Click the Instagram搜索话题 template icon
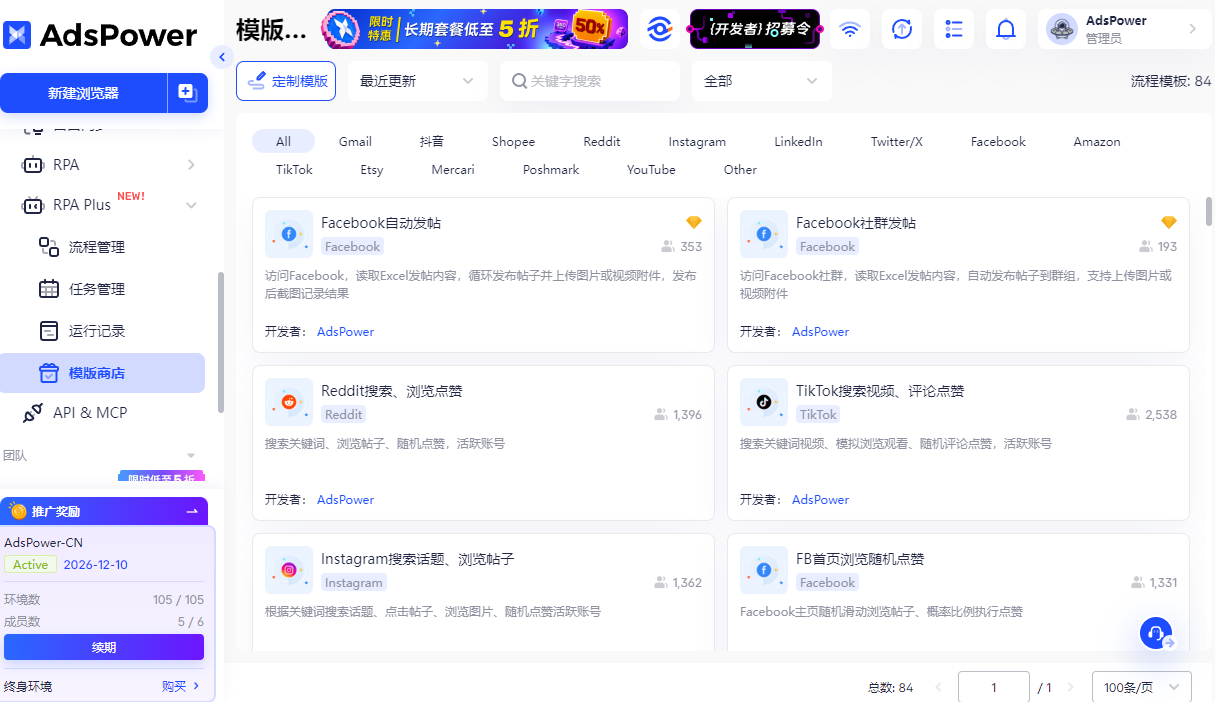 (x=289, y=570)
